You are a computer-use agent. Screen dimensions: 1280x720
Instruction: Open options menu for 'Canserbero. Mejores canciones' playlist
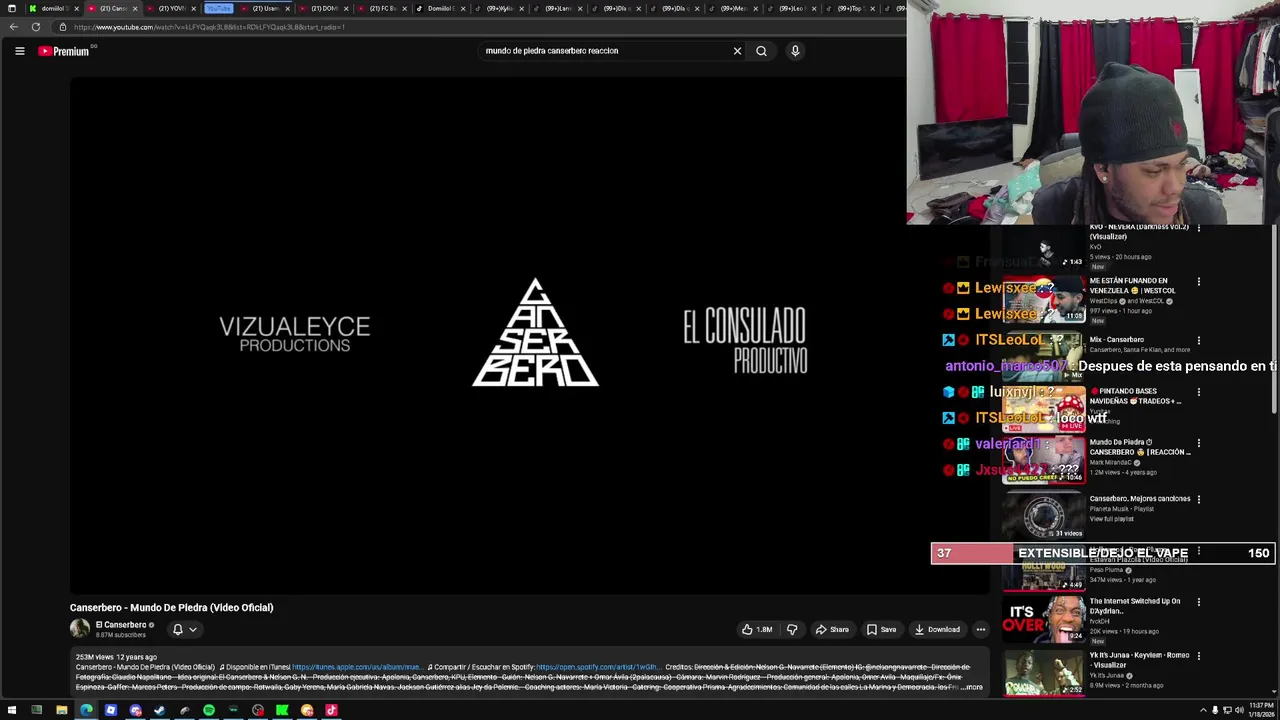1198,499
